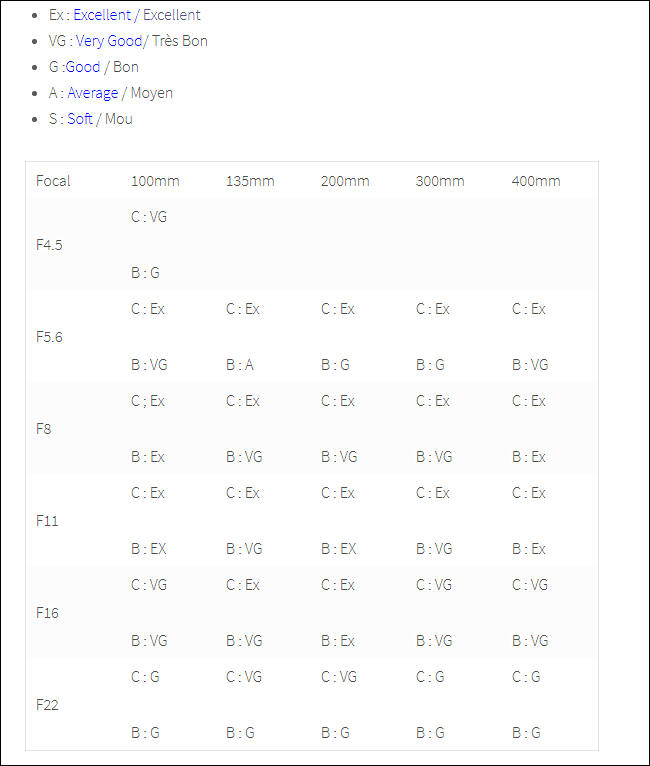Screen dimensions: 650x766
Task: Click the 'B : A' value under 135mm
Action: (x=240, y=365)
